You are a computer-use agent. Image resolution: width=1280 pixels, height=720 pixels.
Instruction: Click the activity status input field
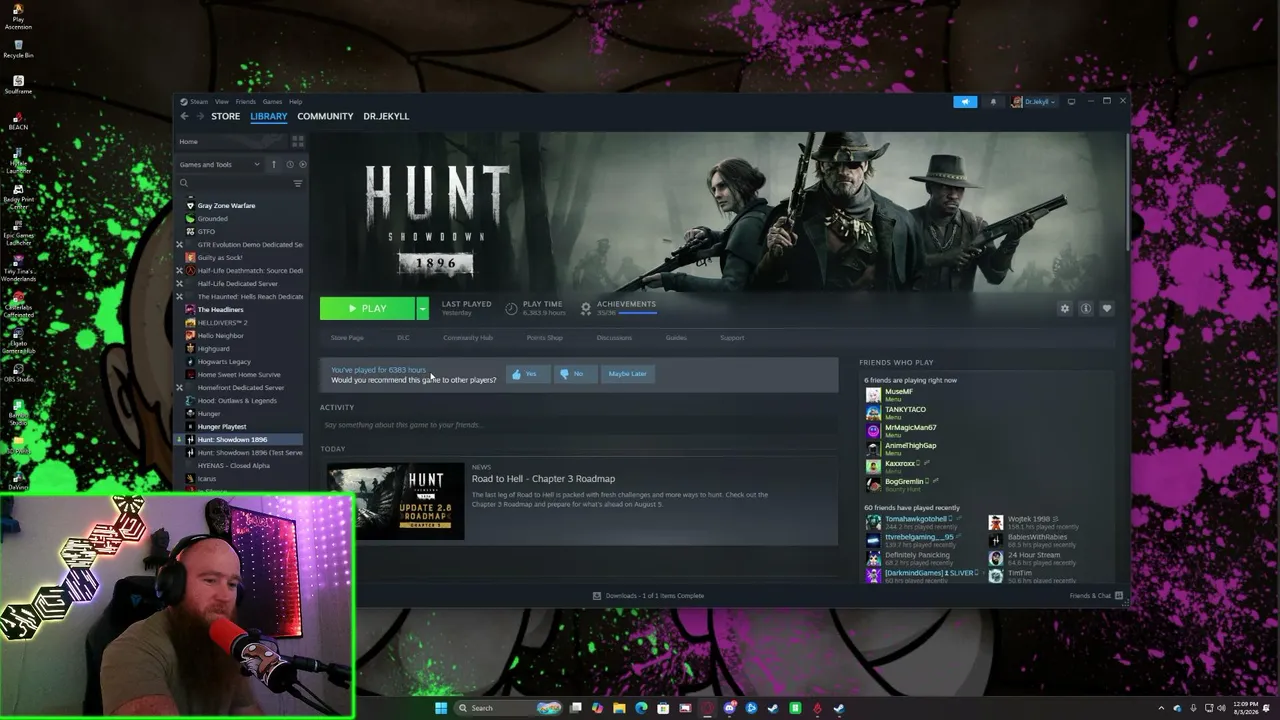579,425
